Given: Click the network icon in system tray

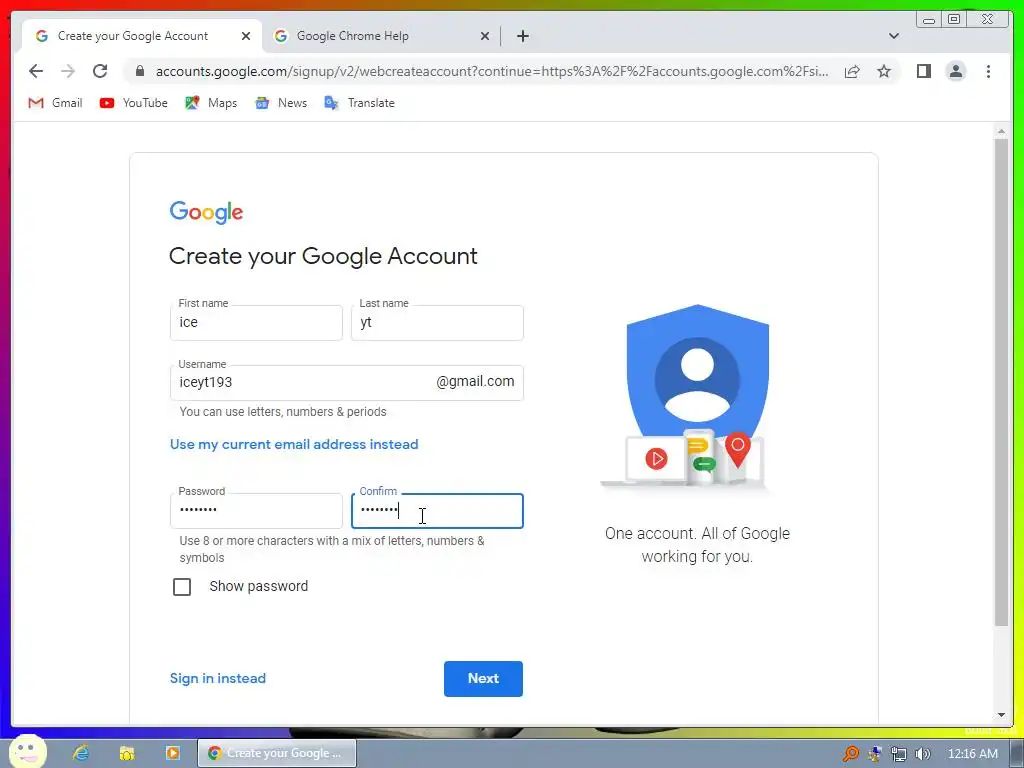Looking at the screenshot, I should pos(899,754).
